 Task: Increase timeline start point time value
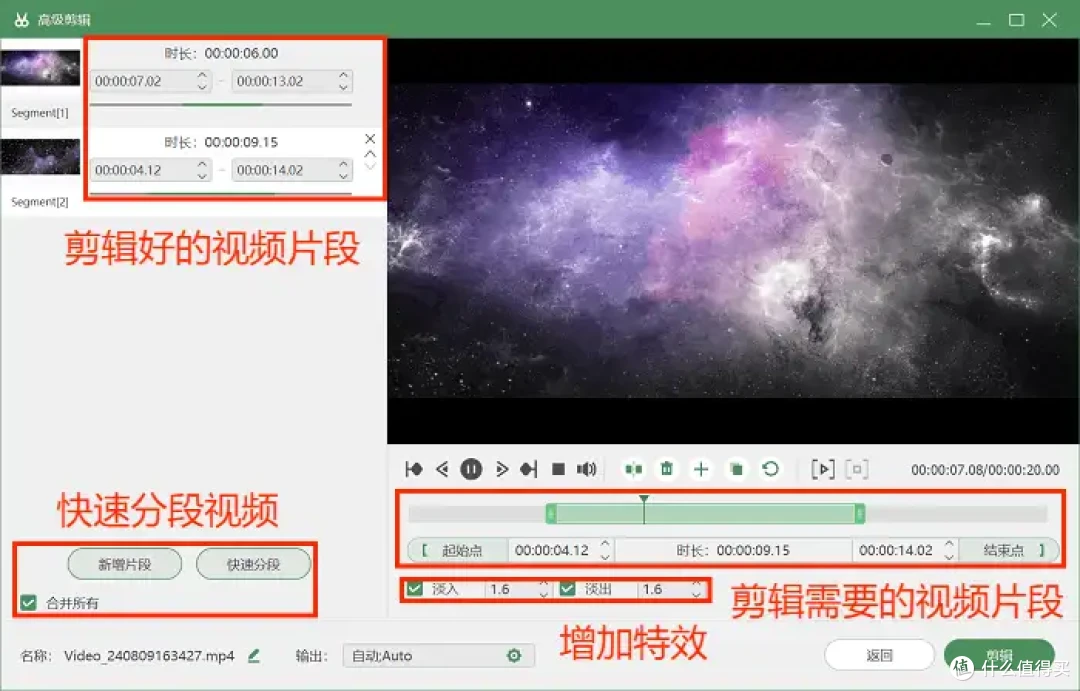[605, 544]
